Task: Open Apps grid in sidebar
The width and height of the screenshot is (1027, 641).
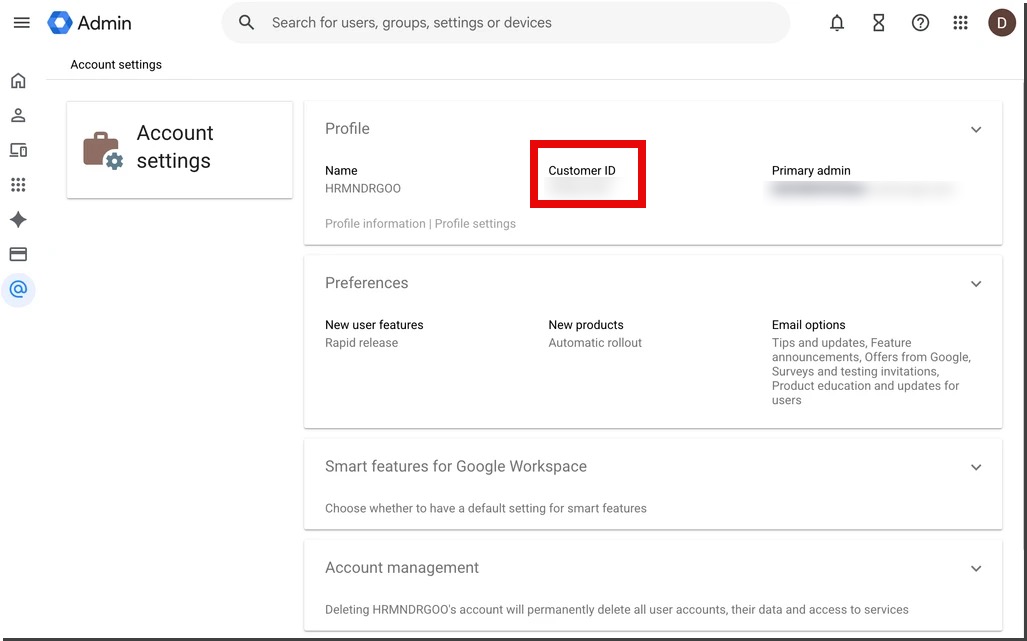Action: pos(18,185)
